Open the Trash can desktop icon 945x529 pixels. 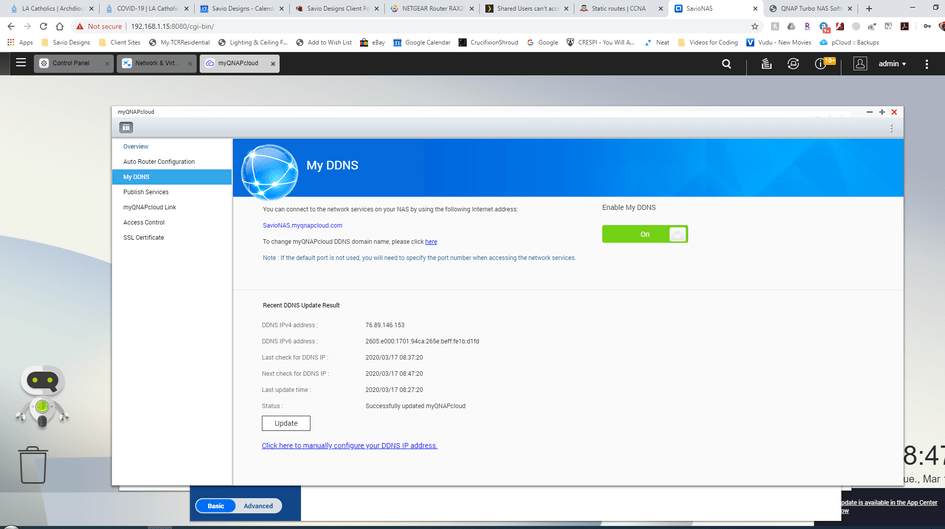pos(33,465)
